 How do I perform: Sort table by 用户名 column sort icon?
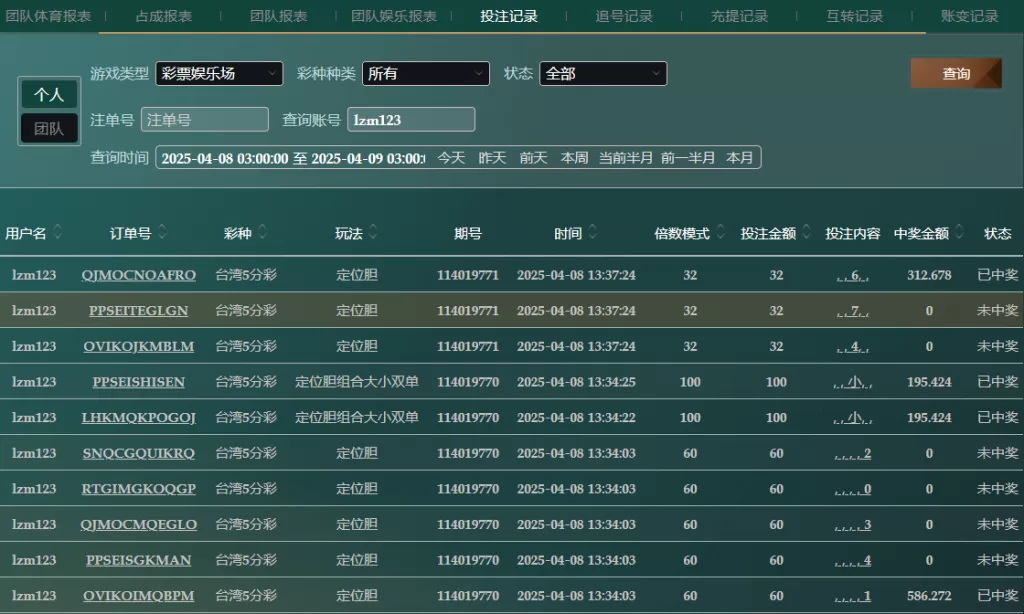57,233
